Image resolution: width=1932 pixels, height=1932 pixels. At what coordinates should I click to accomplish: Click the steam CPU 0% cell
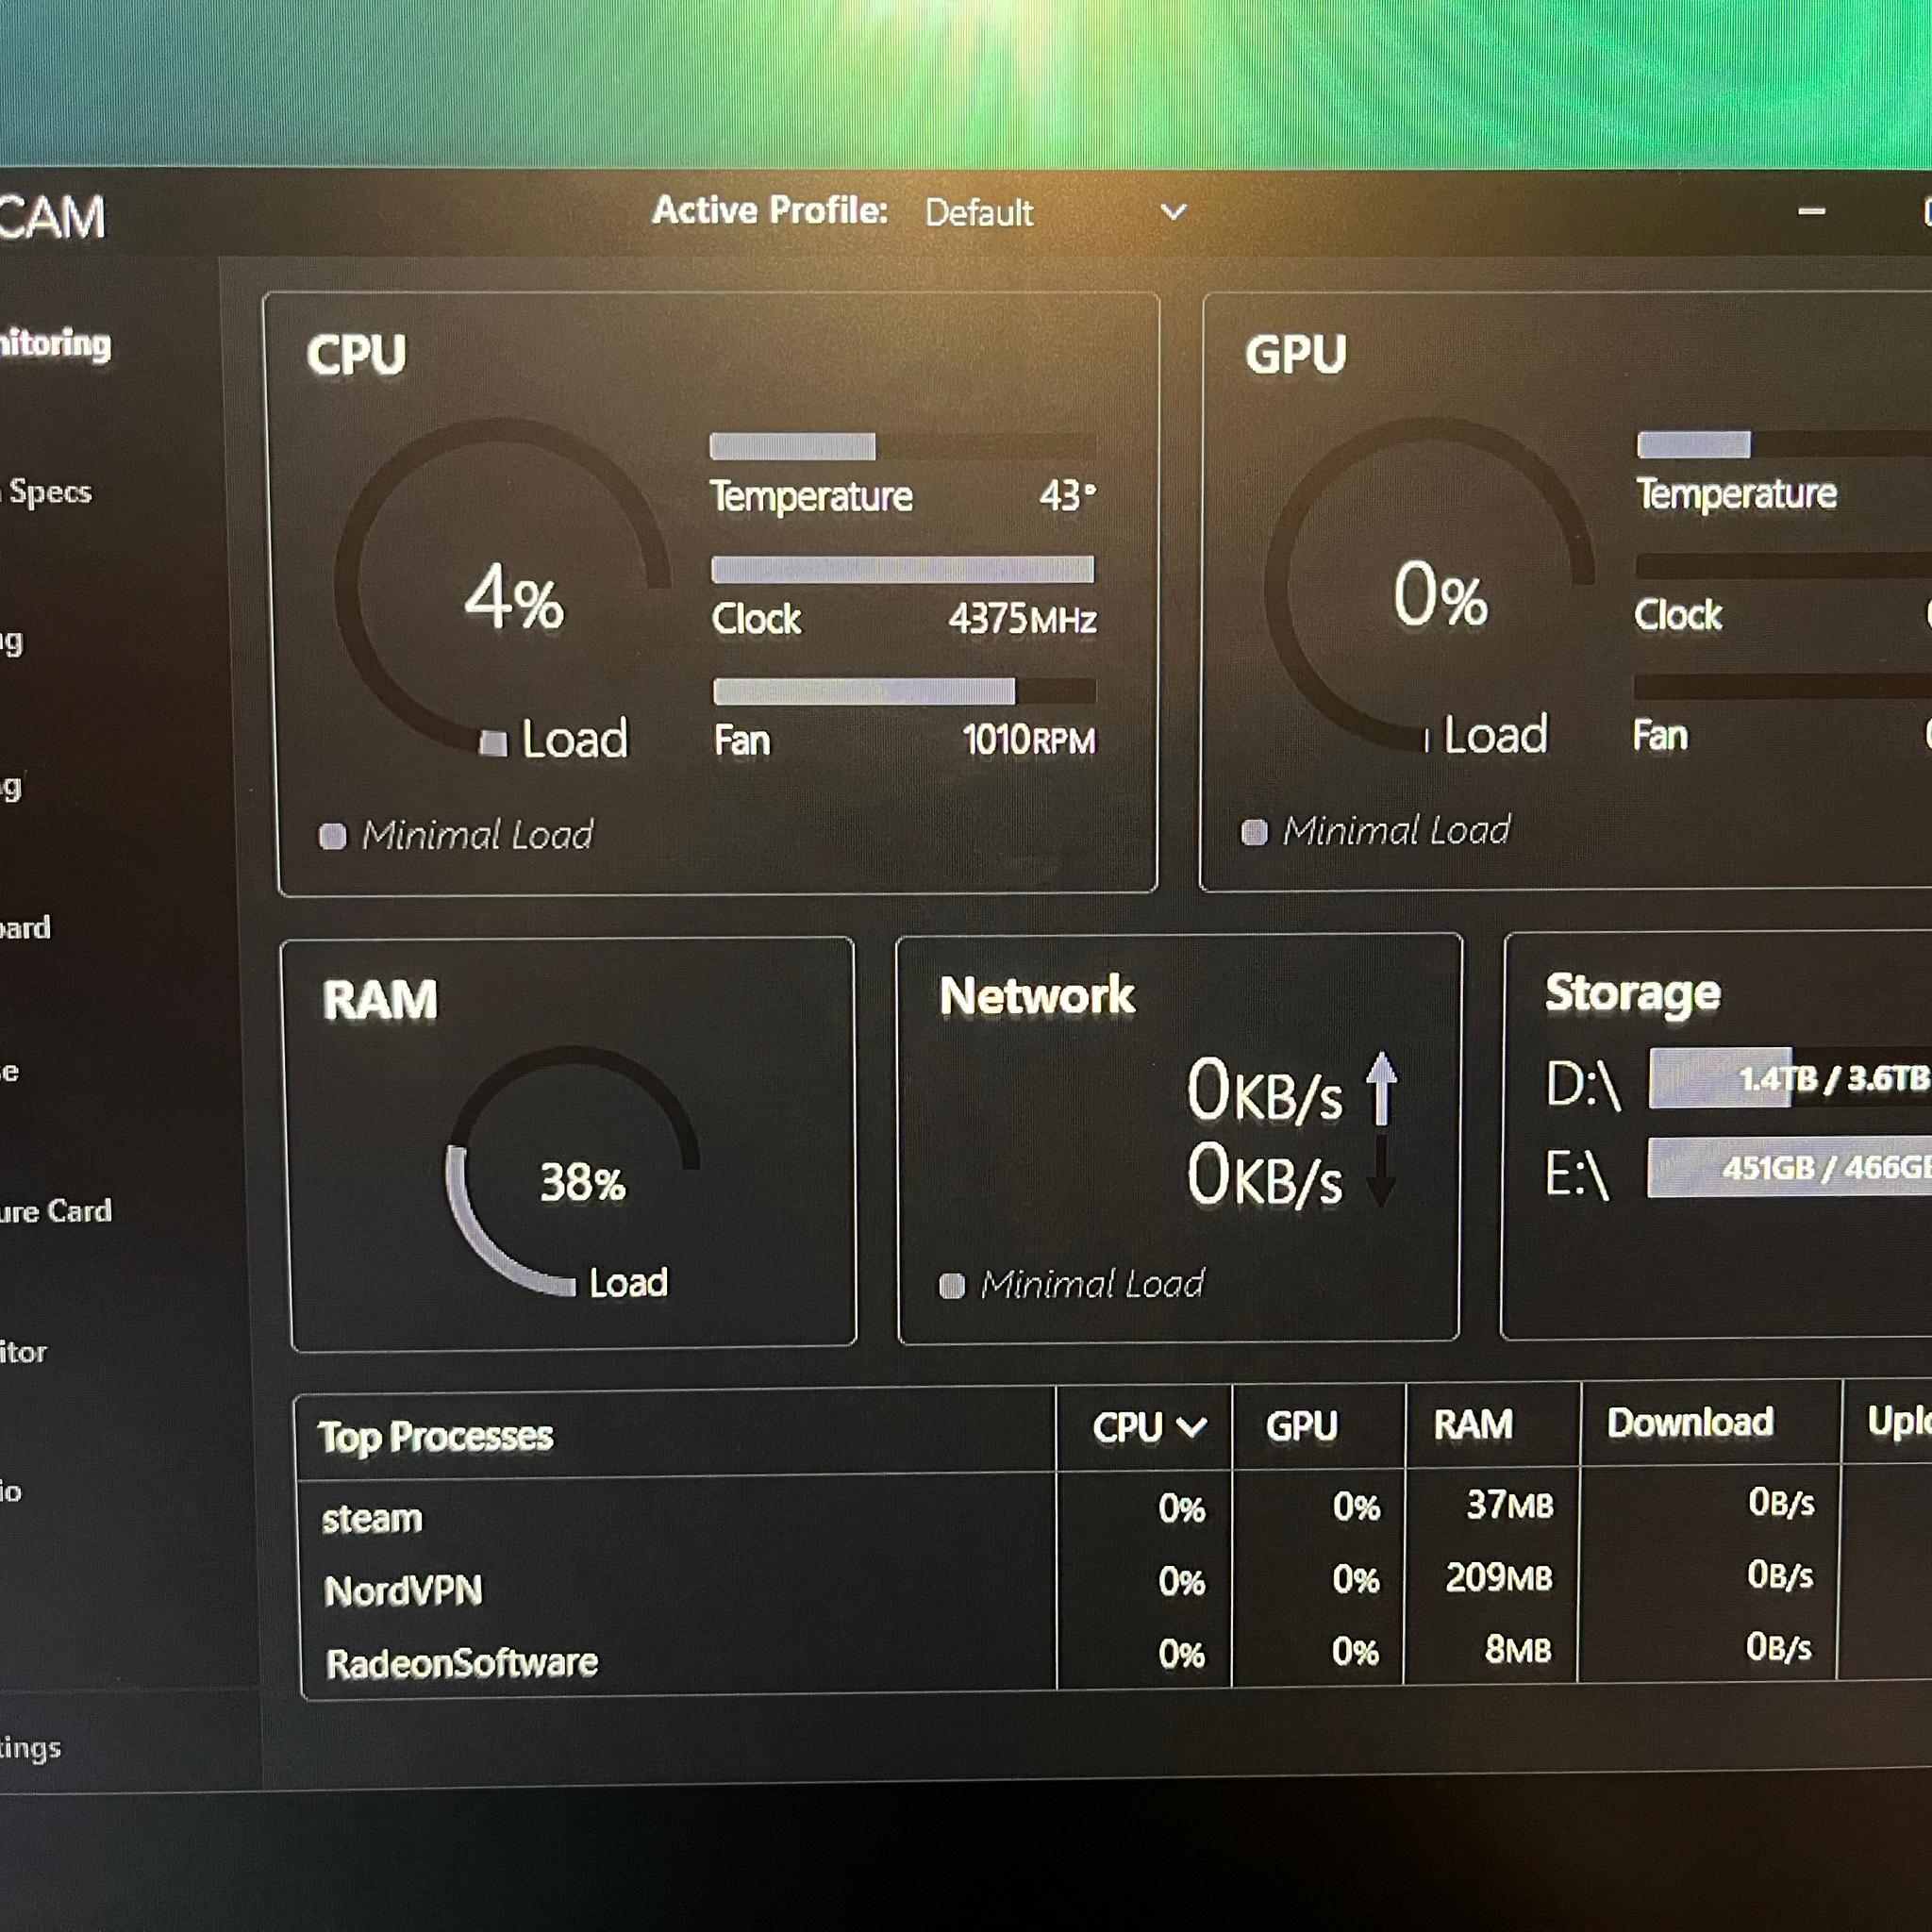click(x=1181, y=1509)
